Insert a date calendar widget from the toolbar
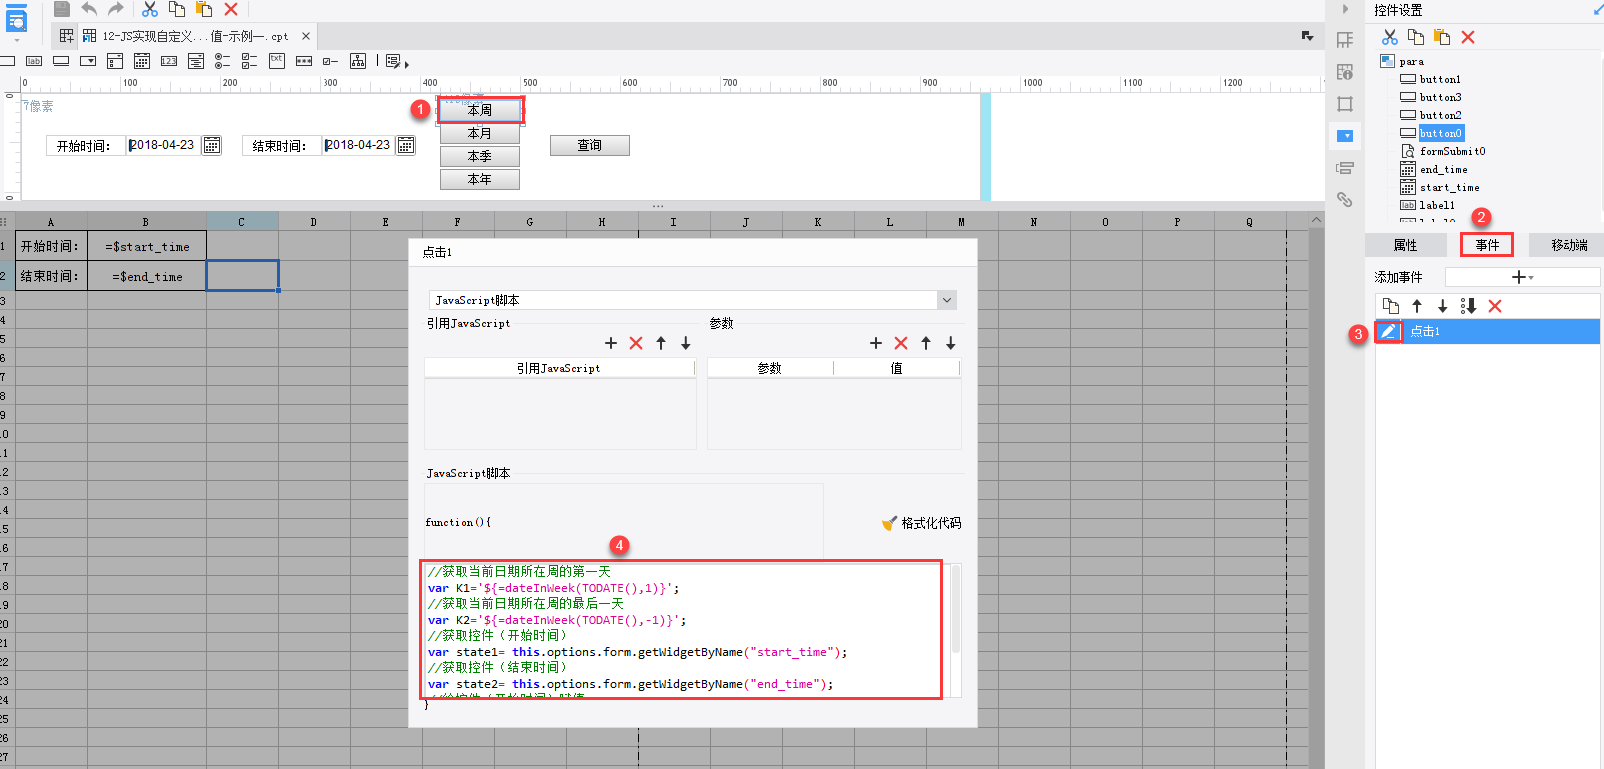The image size is (1604, 769). pos(142,61)
